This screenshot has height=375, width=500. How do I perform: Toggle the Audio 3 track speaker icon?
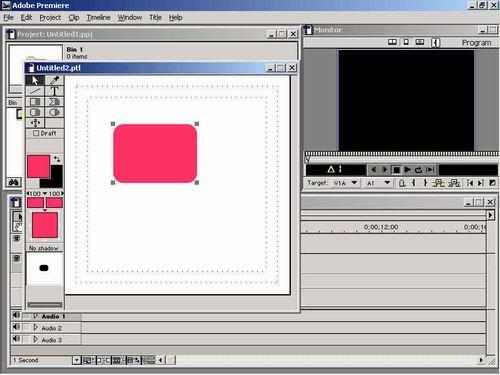pos(16,339)
